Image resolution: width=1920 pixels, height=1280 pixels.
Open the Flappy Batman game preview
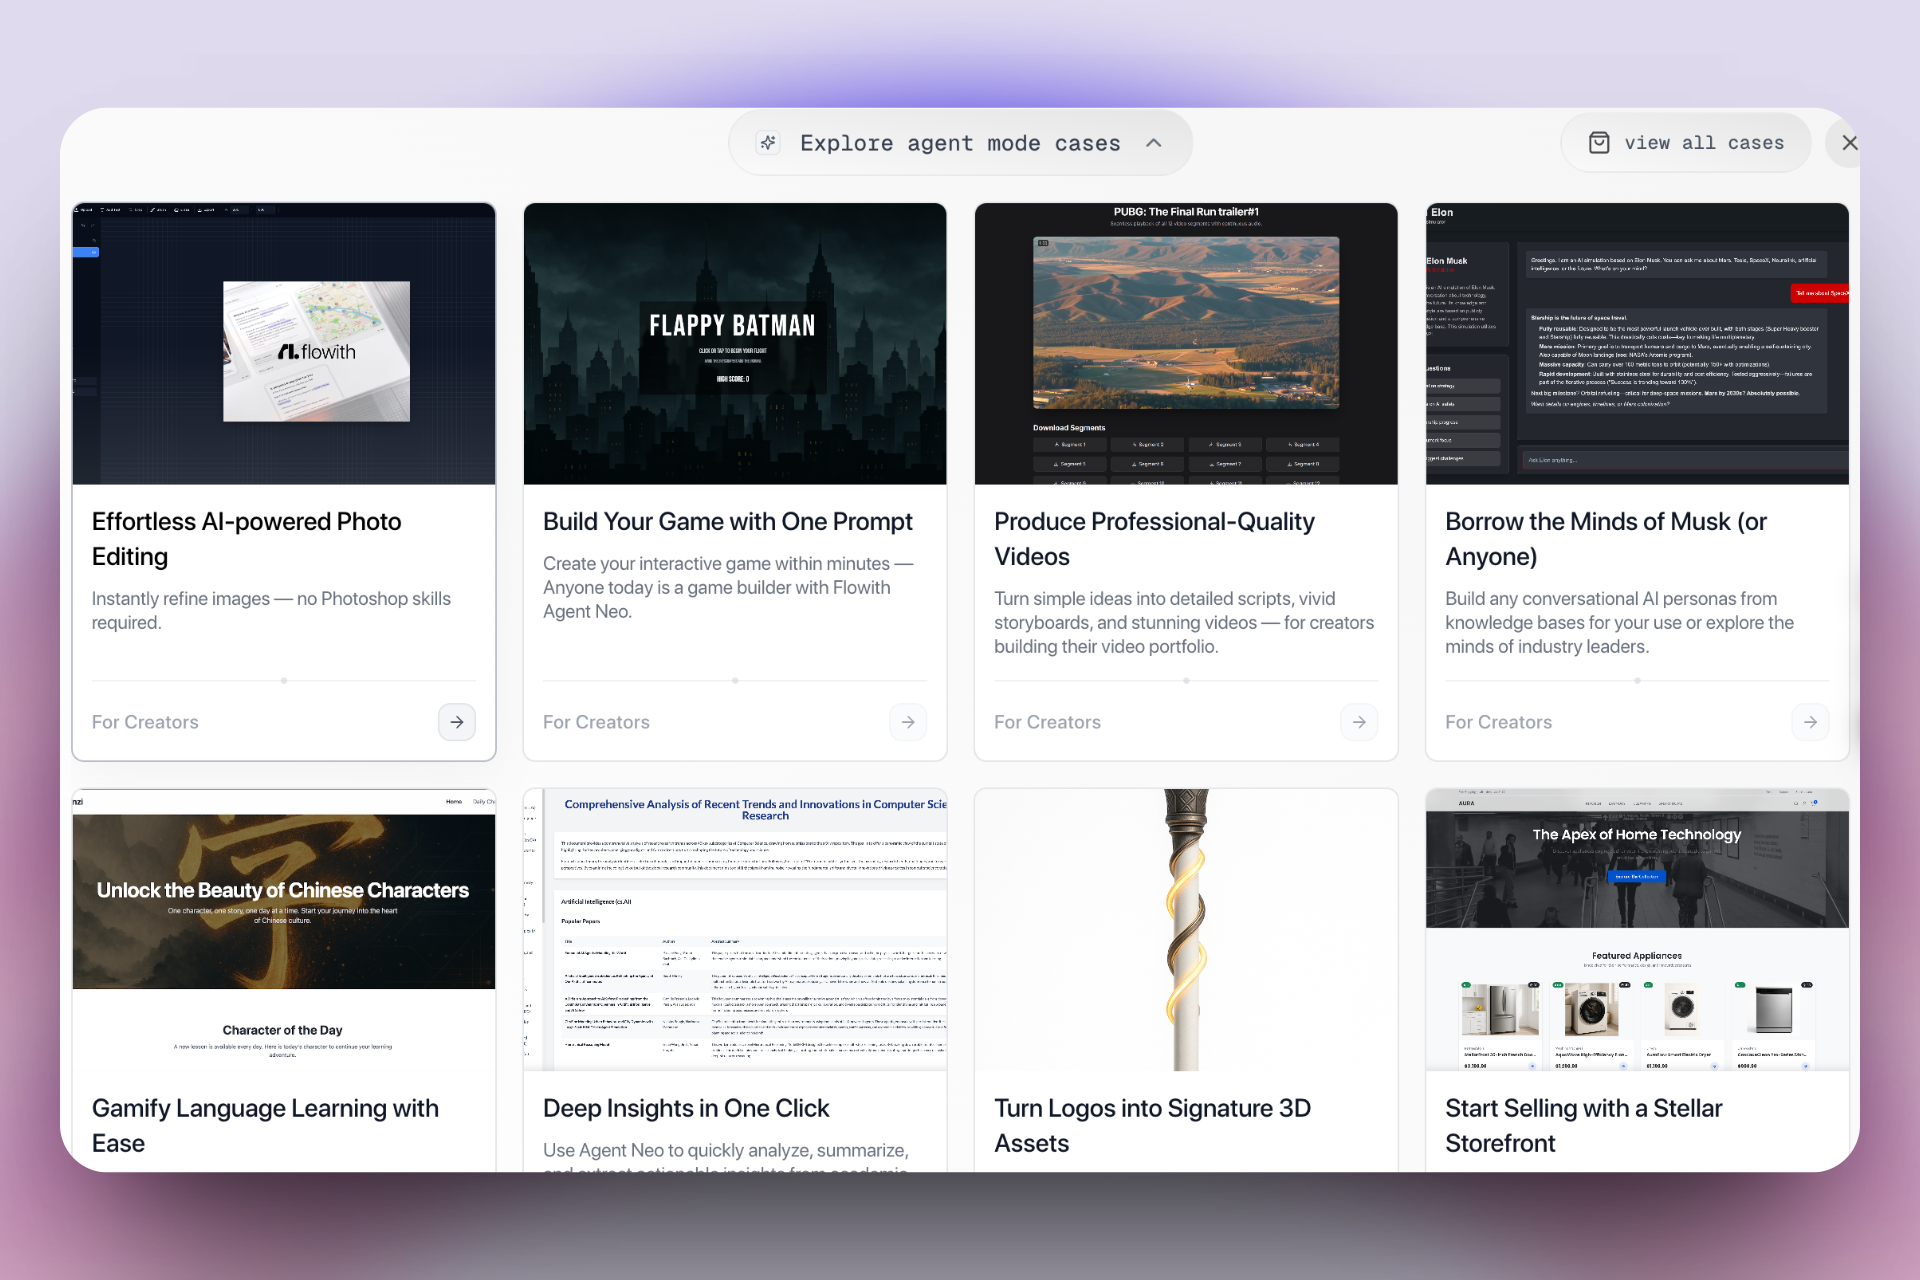(x=735, y=344)
